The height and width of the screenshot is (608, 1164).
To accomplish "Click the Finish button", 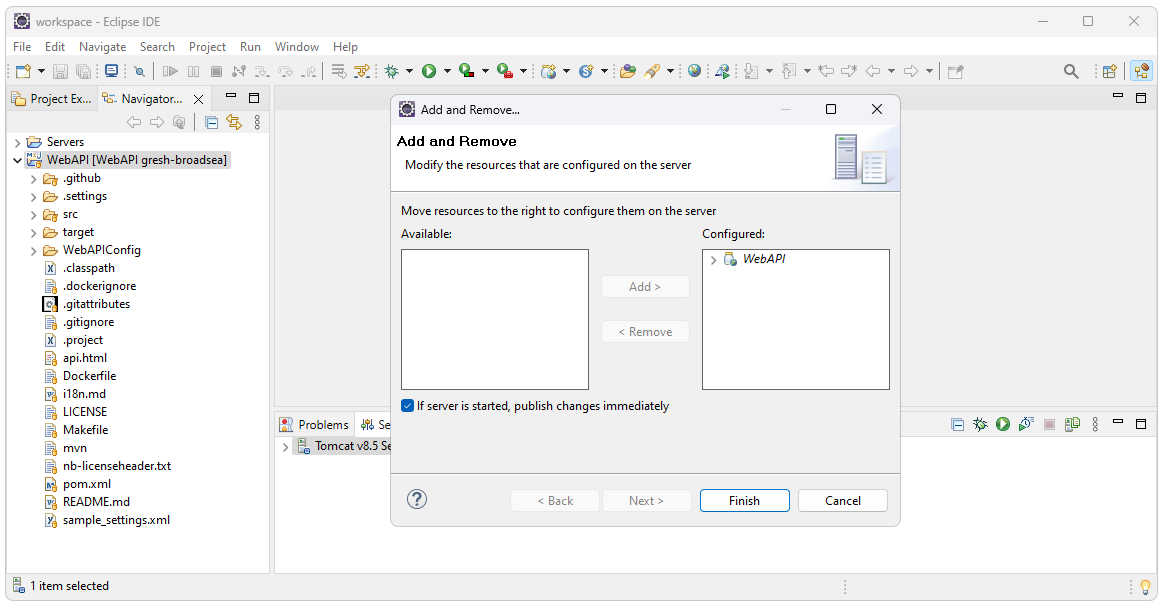I will click(745, 500).
